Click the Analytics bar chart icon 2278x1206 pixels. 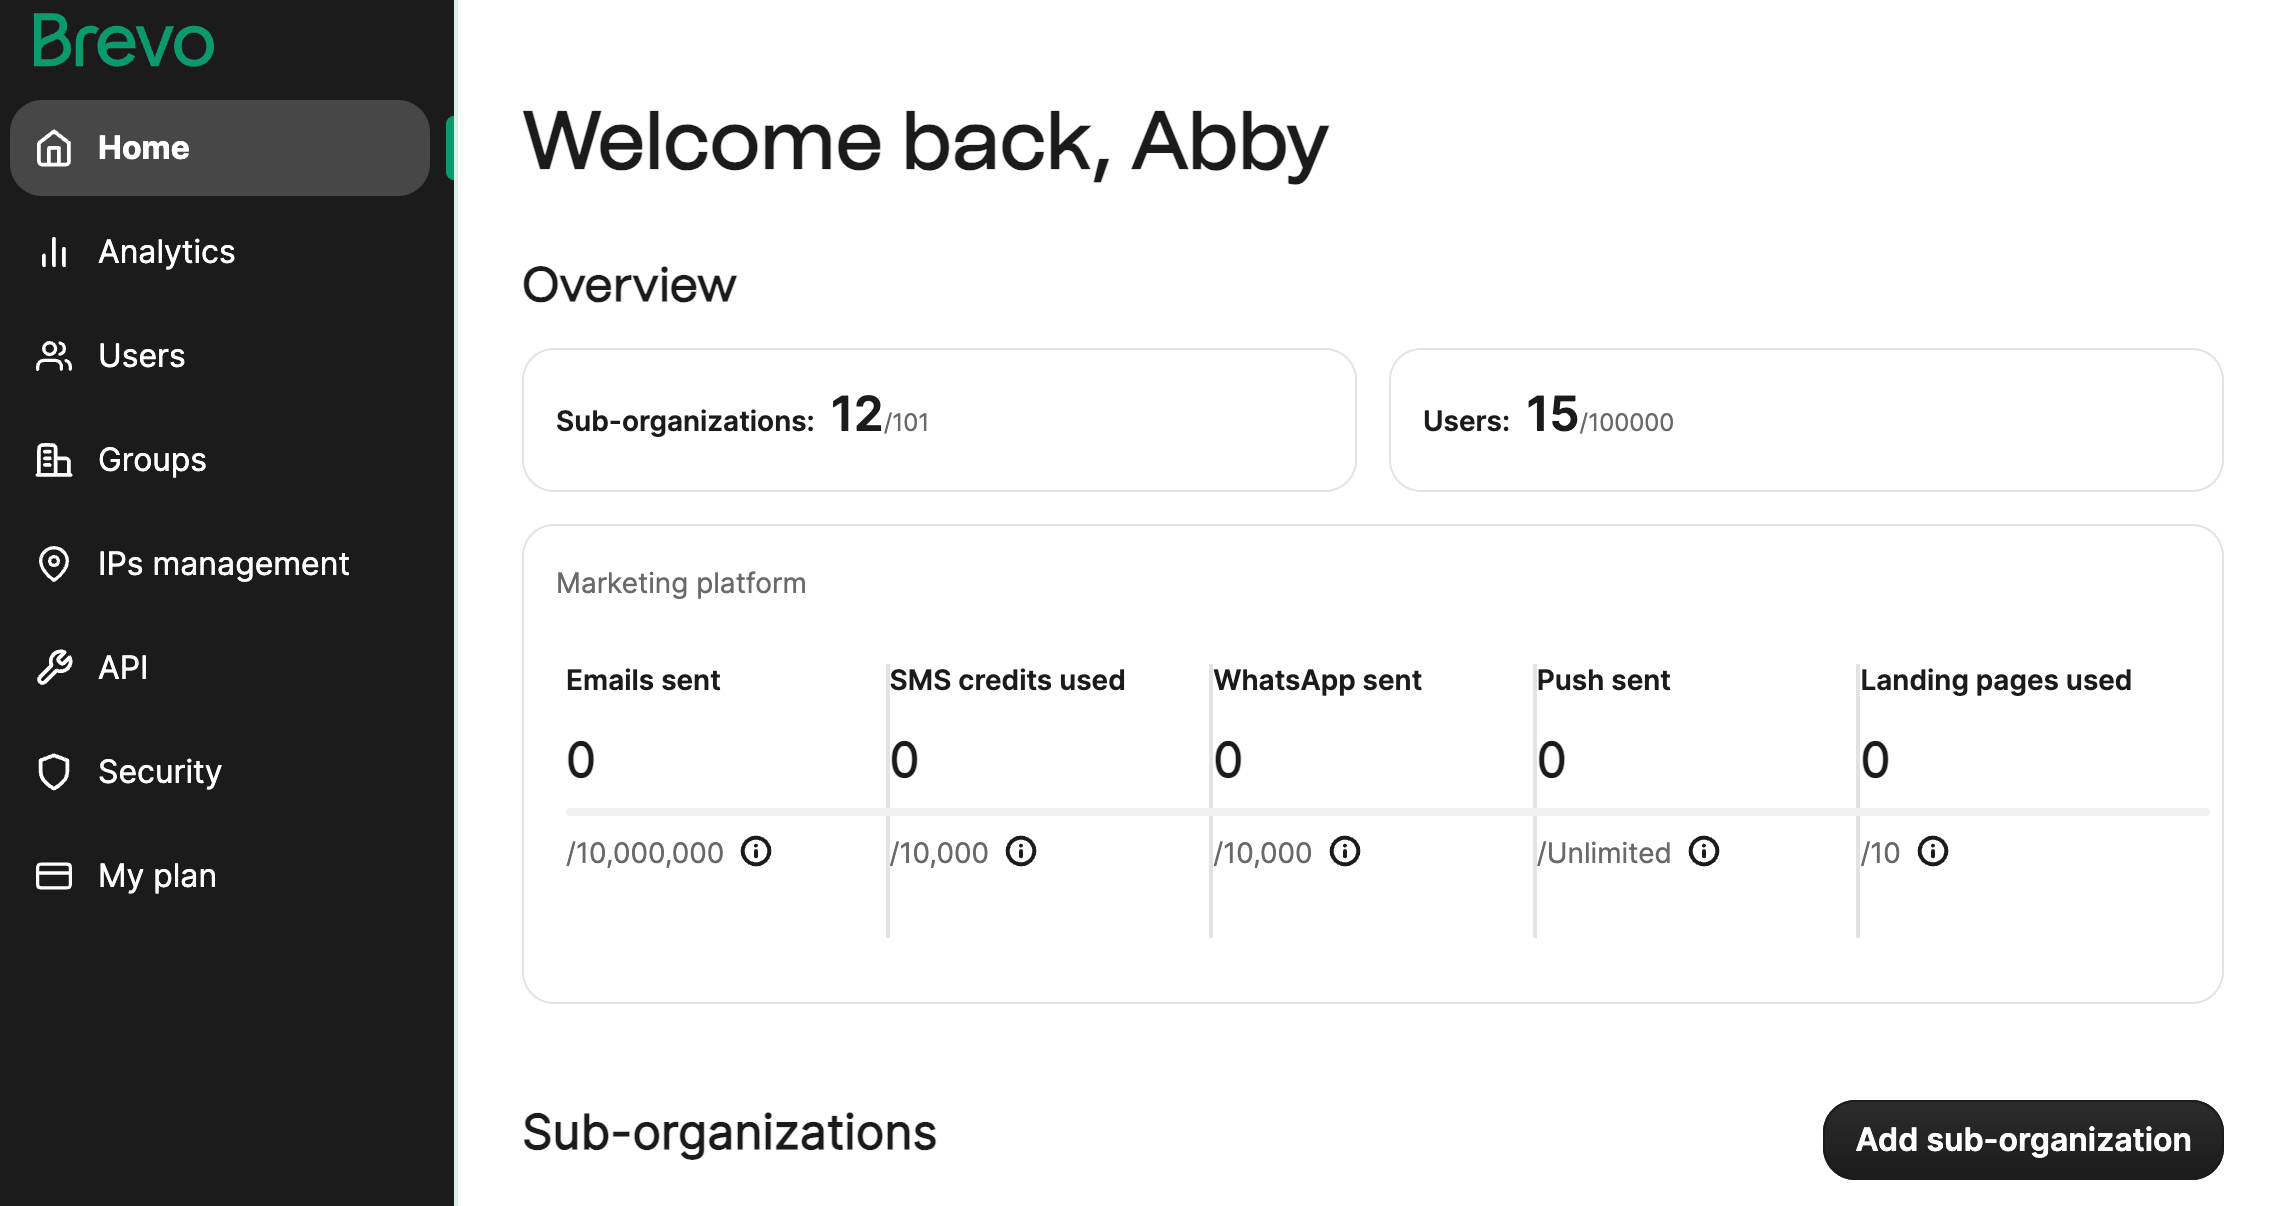(54, 252)
